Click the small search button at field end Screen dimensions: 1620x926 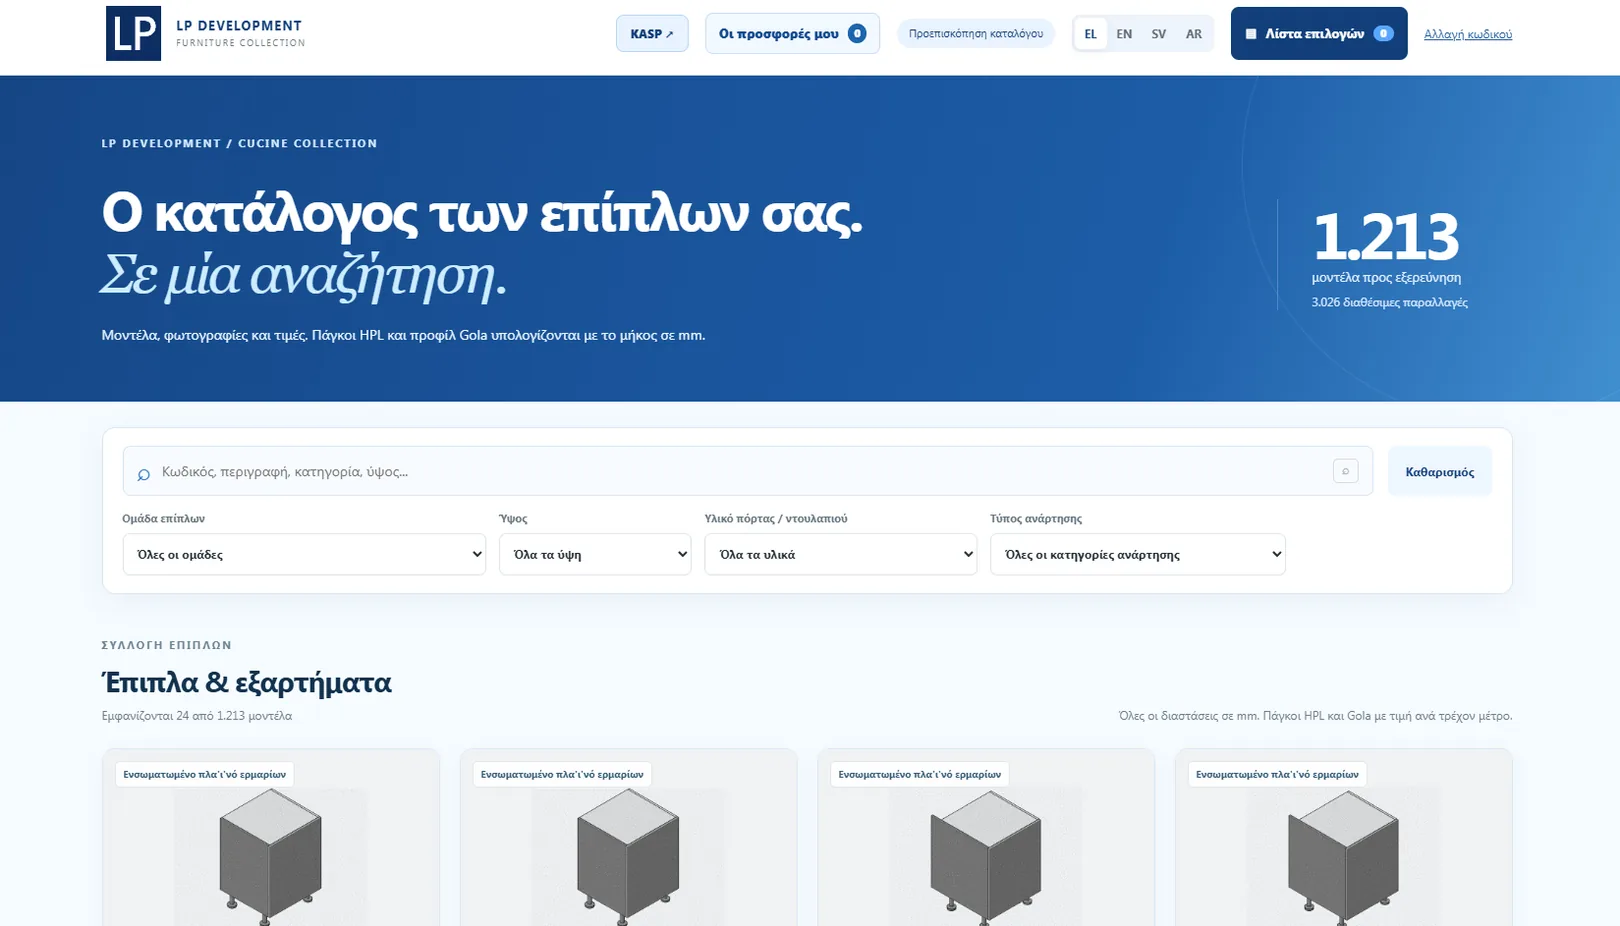point(1345,471)
